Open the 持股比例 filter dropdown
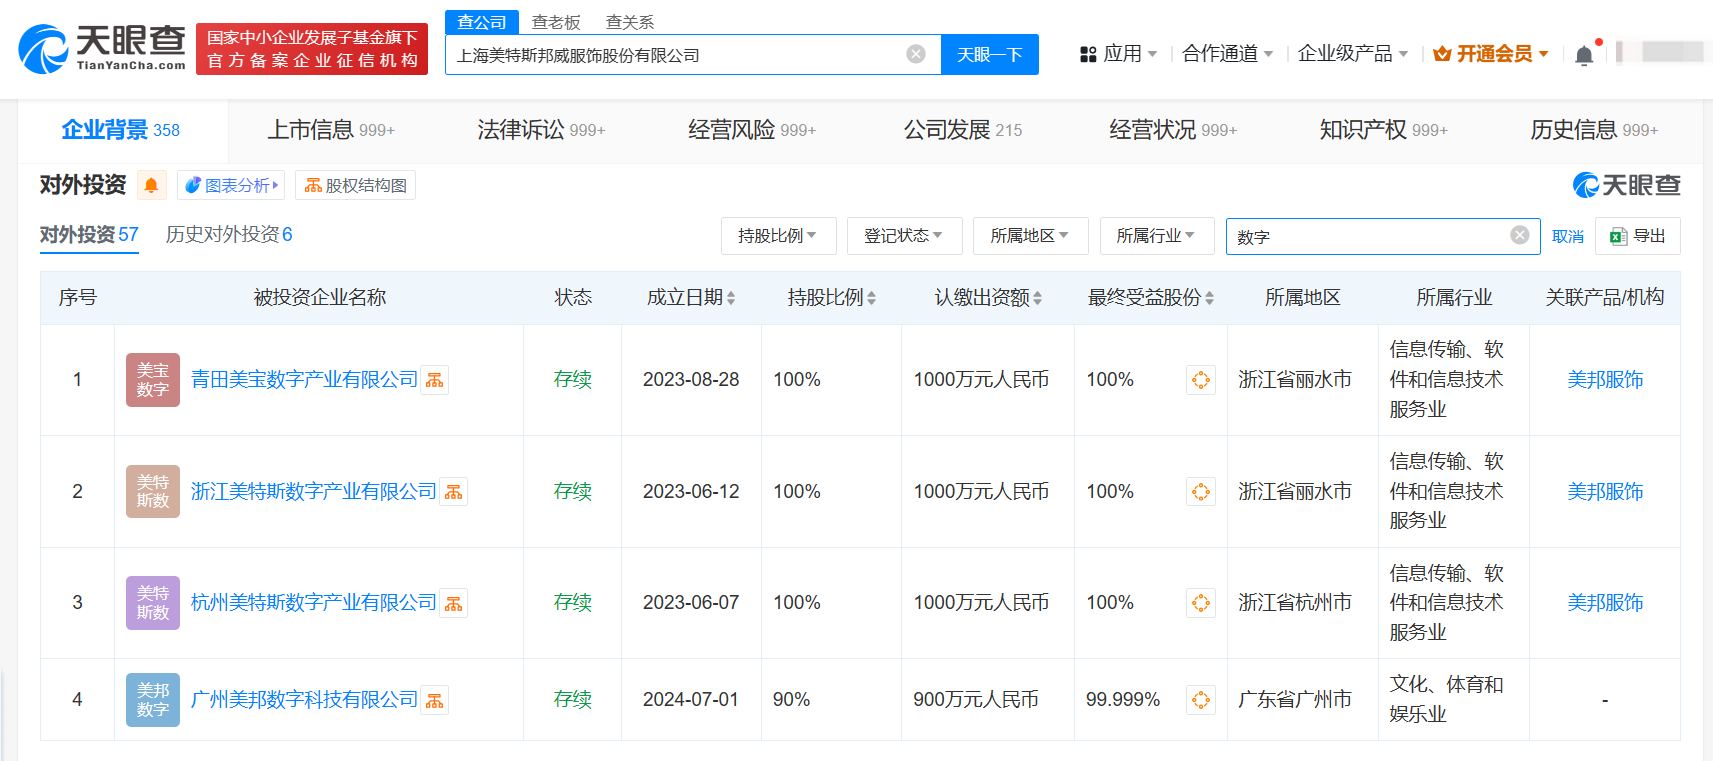The image size is (1713, 761). (x=778, y=236)
